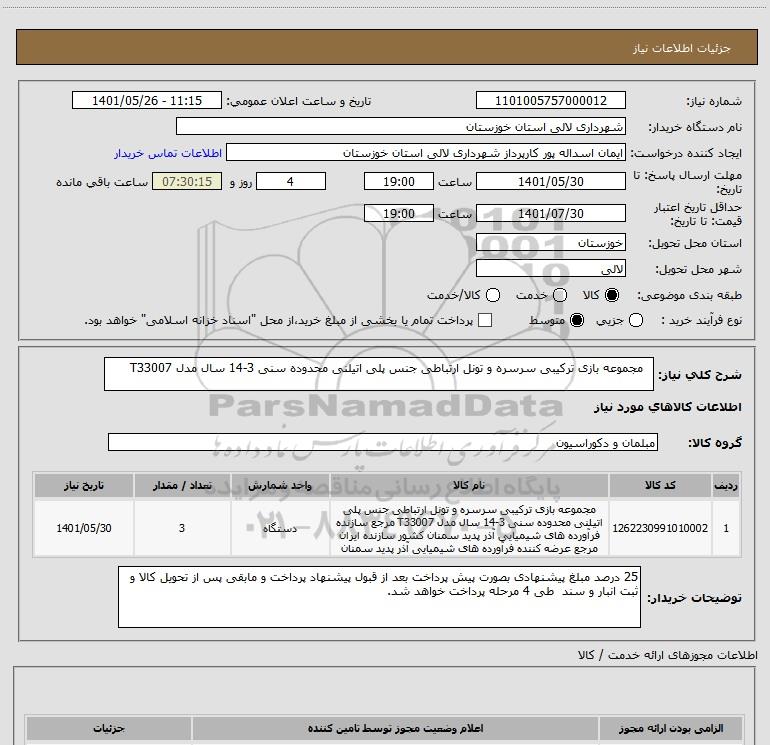This screenshot has height=745, width=770.
Task: Click the announcement date field 1401/05/26 - 11:15
Action: [147, 100]
